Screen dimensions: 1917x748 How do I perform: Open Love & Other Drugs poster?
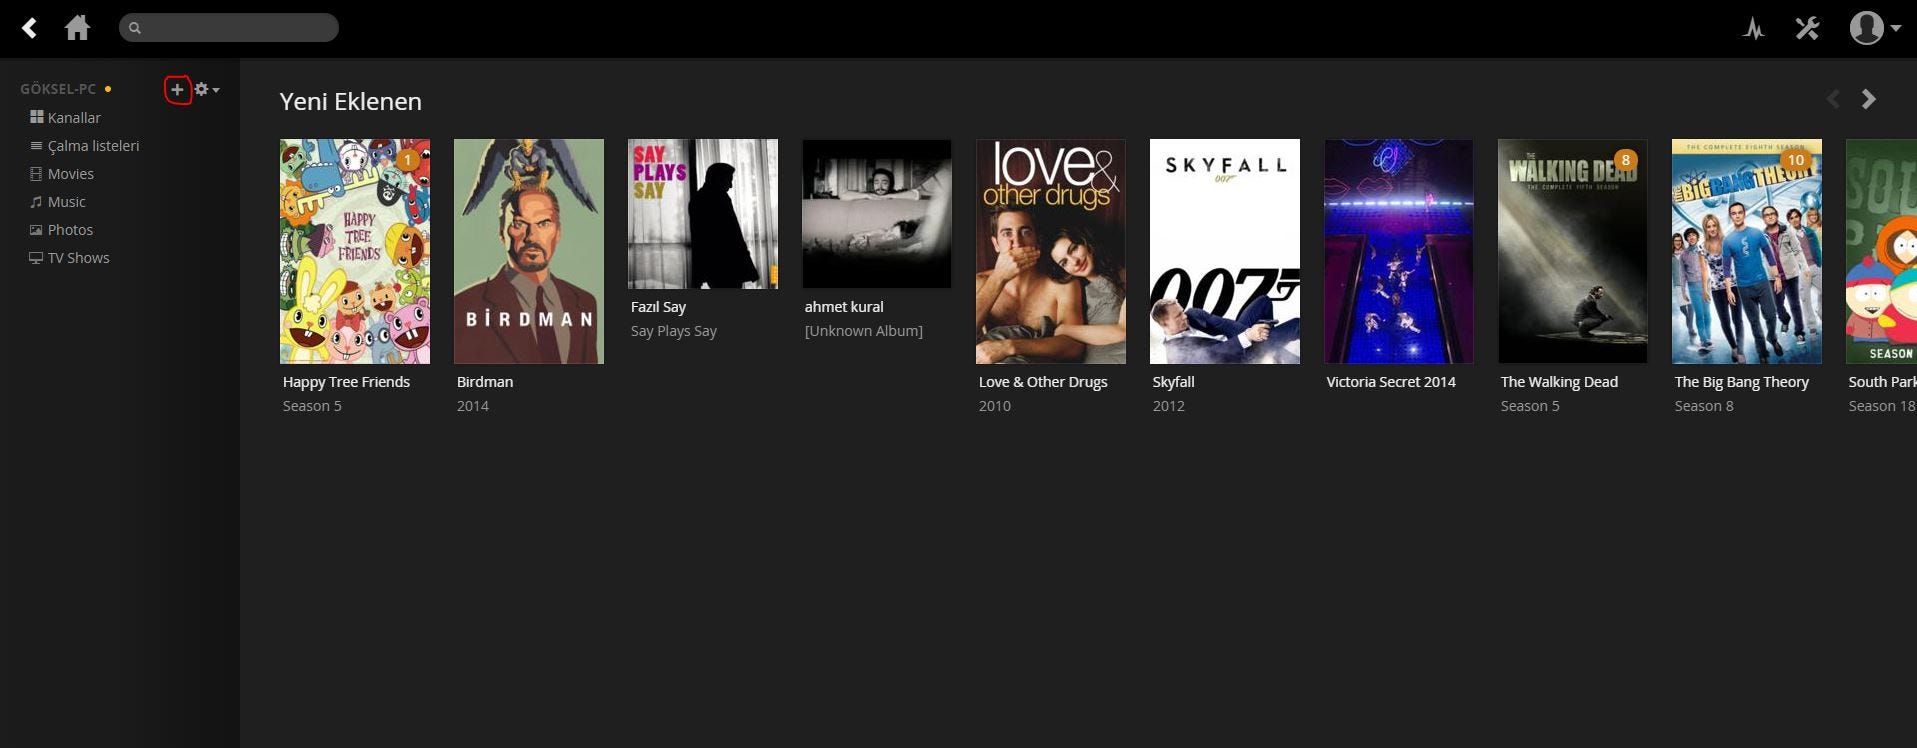click(x=1051, y=251)
